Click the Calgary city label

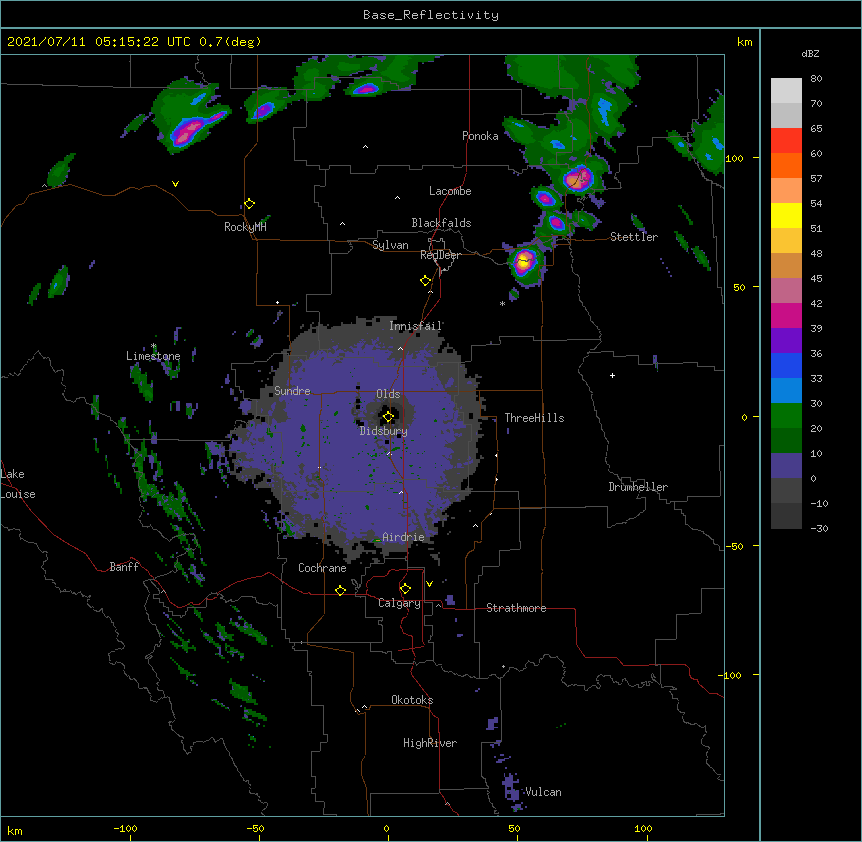point(399,603)
